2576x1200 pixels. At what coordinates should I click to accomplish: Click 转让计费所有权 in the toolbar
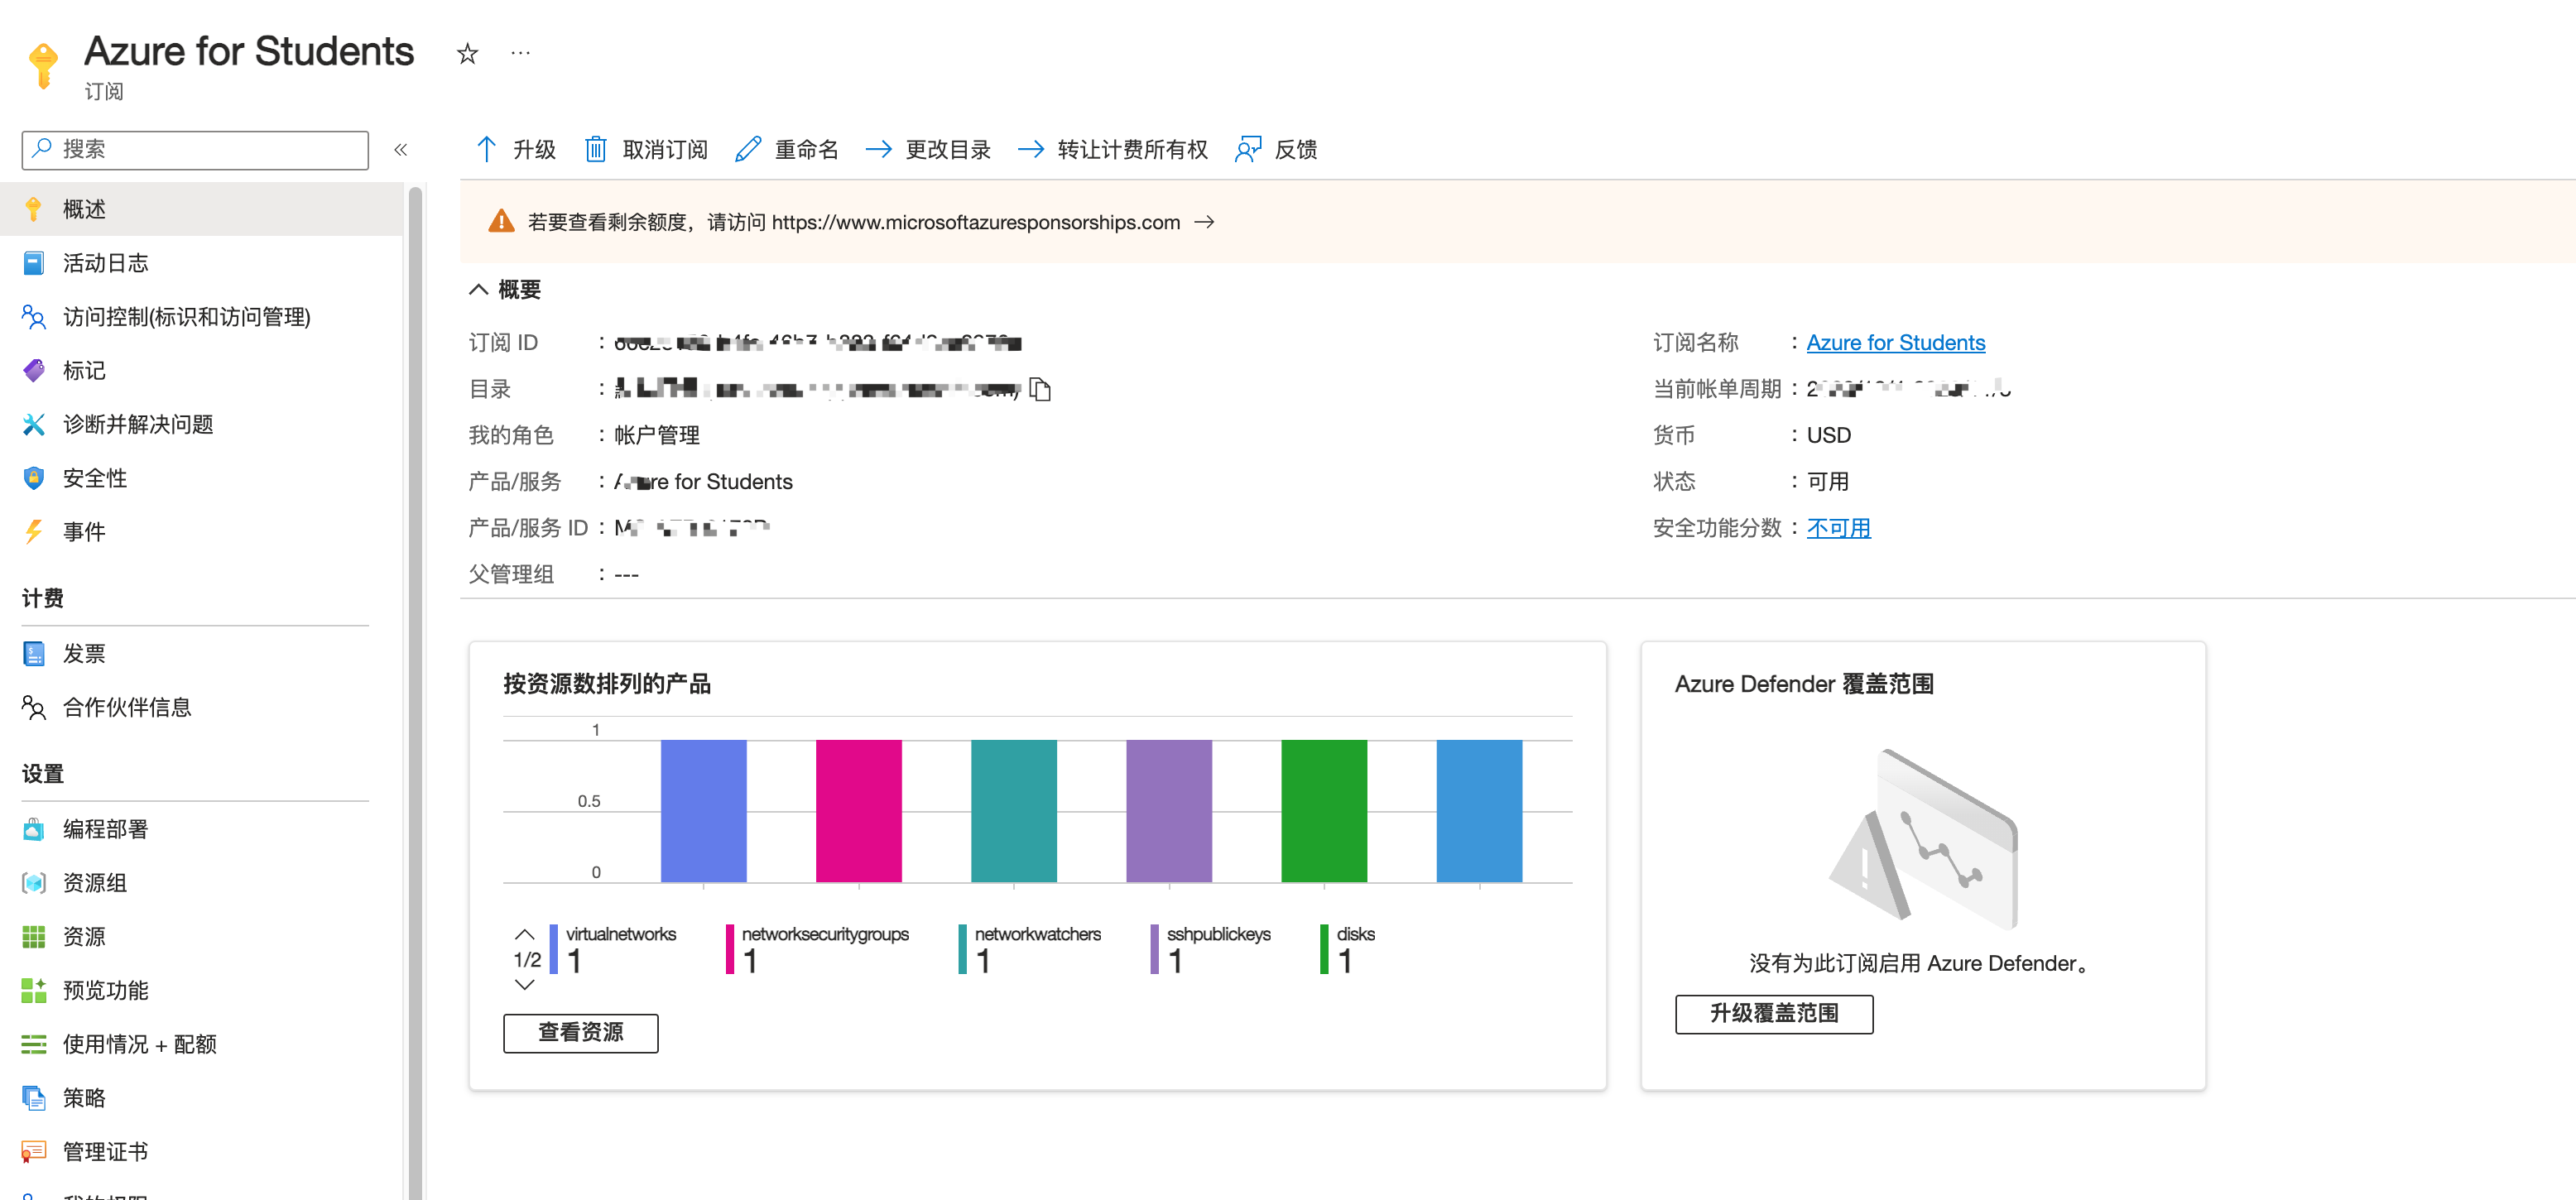[x=1112, y=149]
